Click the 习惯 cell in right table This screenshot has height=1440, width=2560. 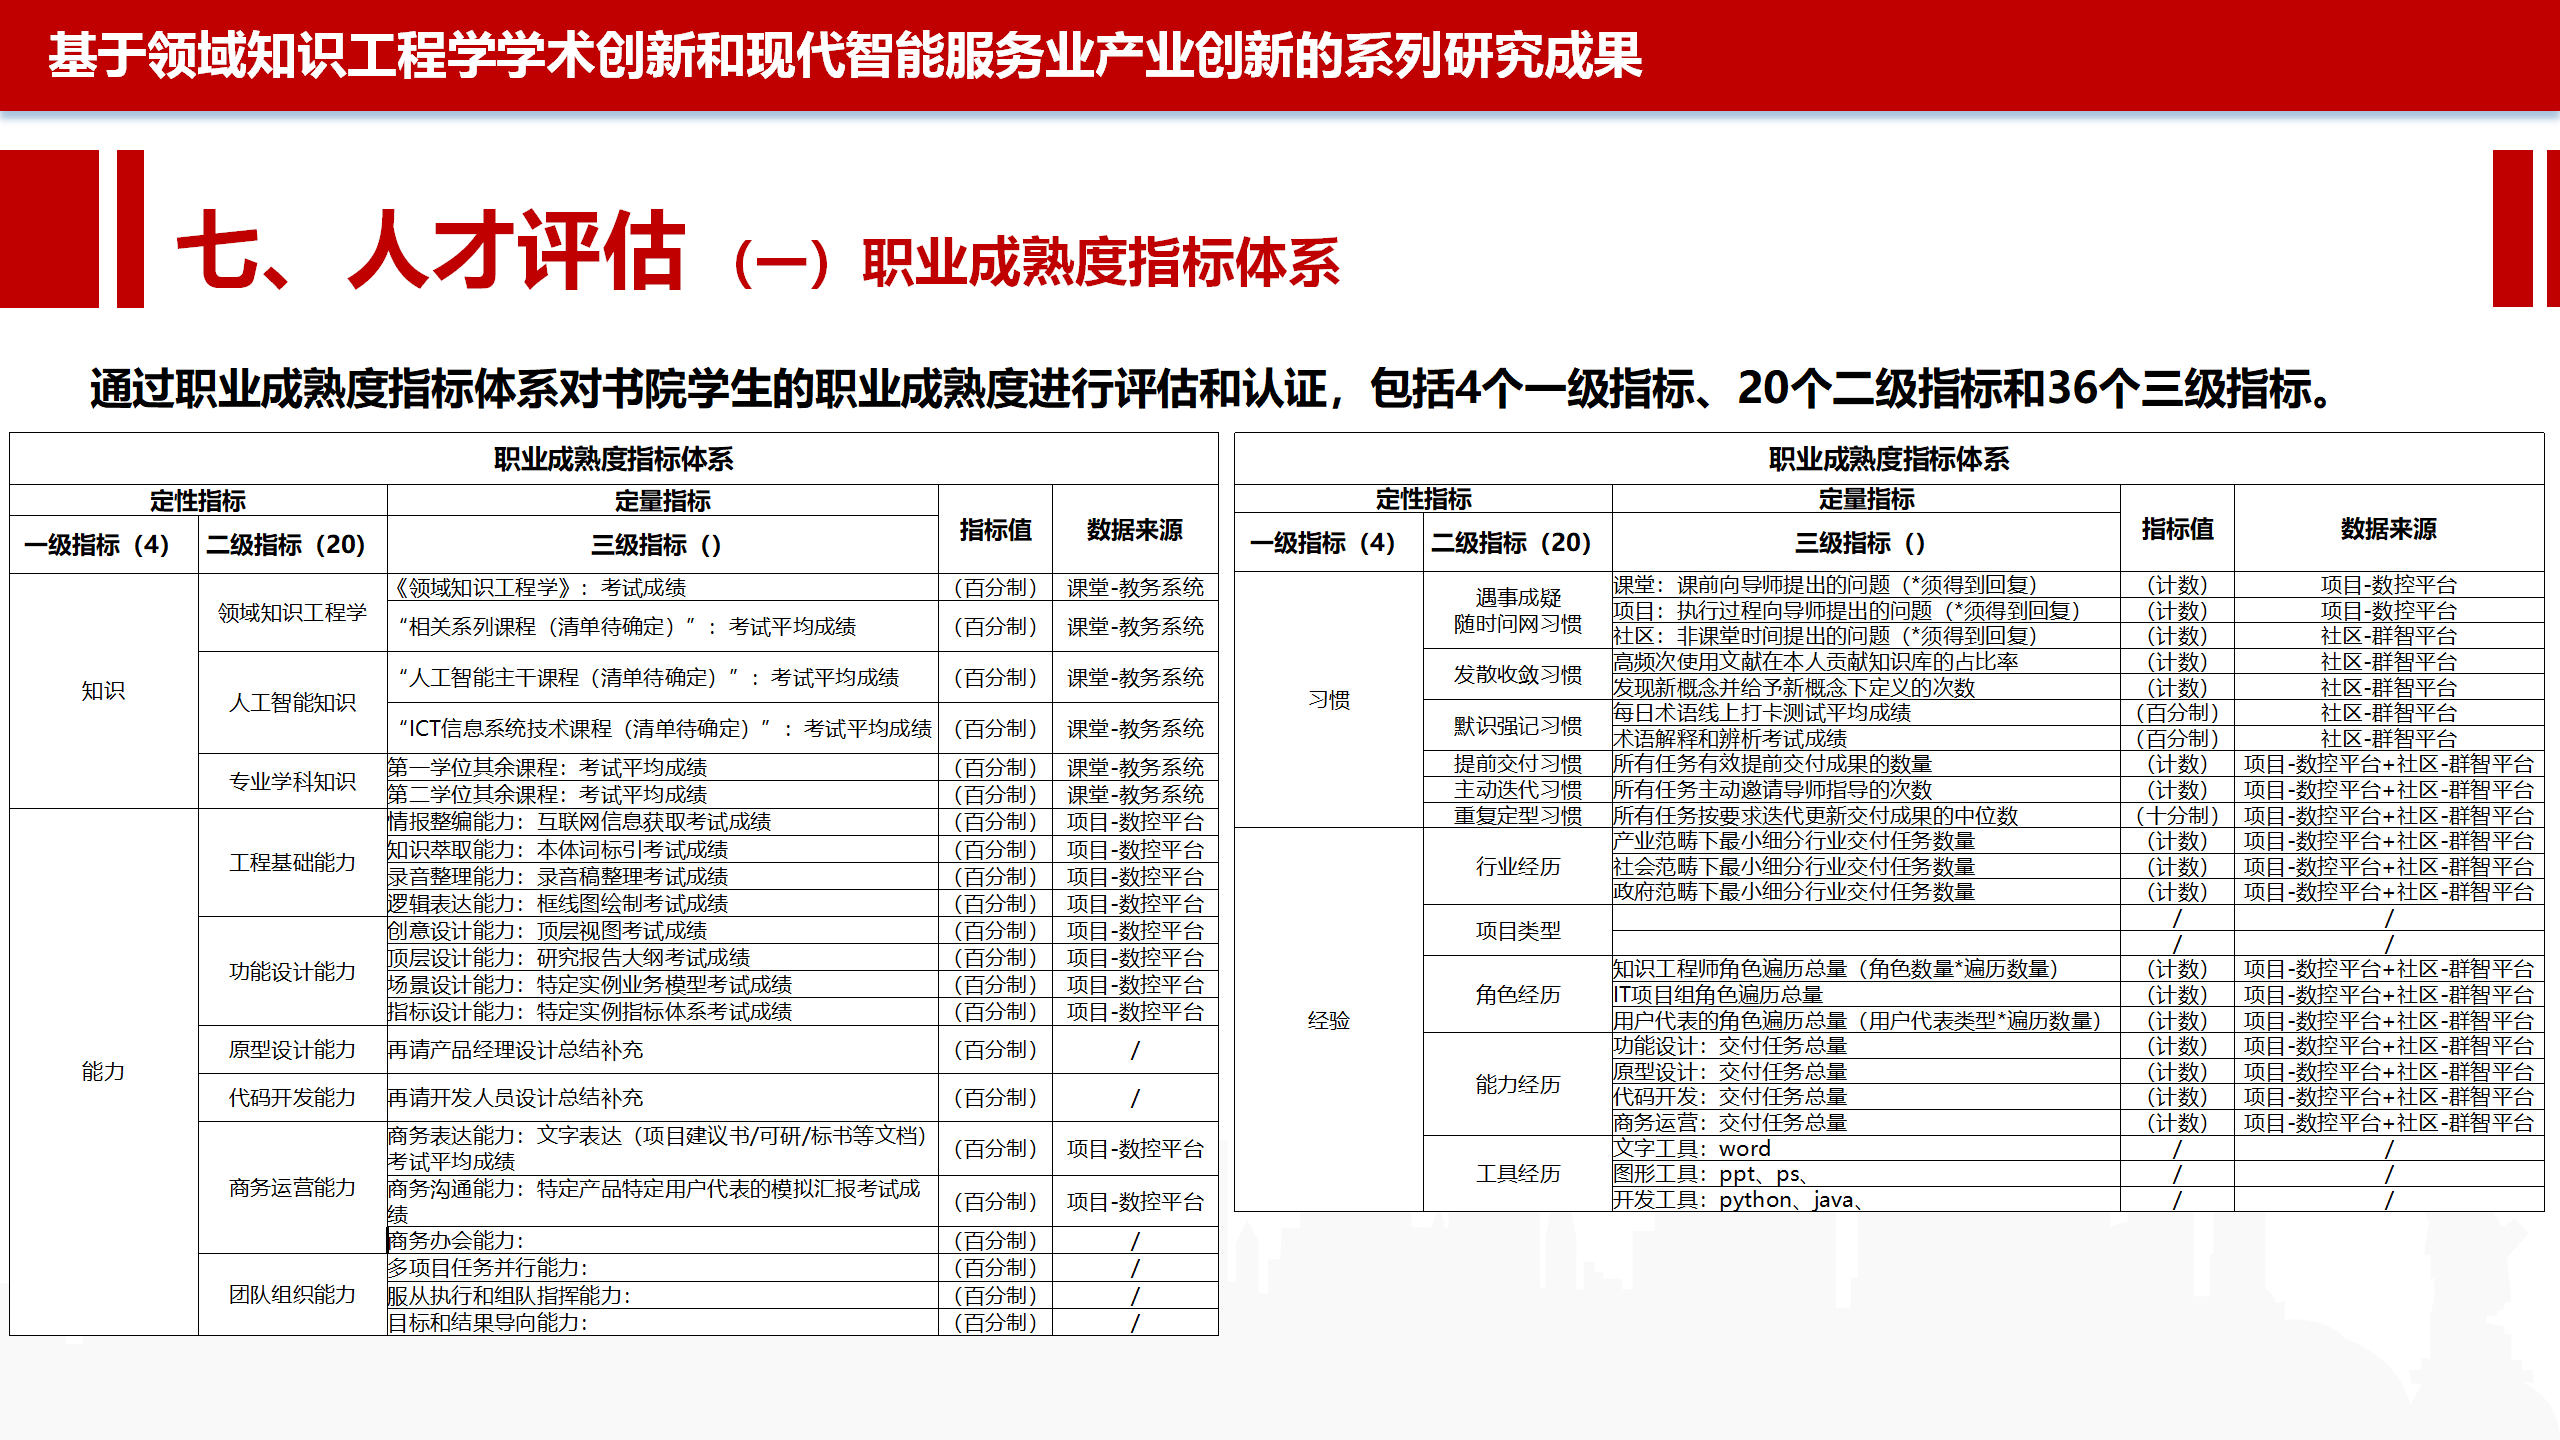point(1329,700)
